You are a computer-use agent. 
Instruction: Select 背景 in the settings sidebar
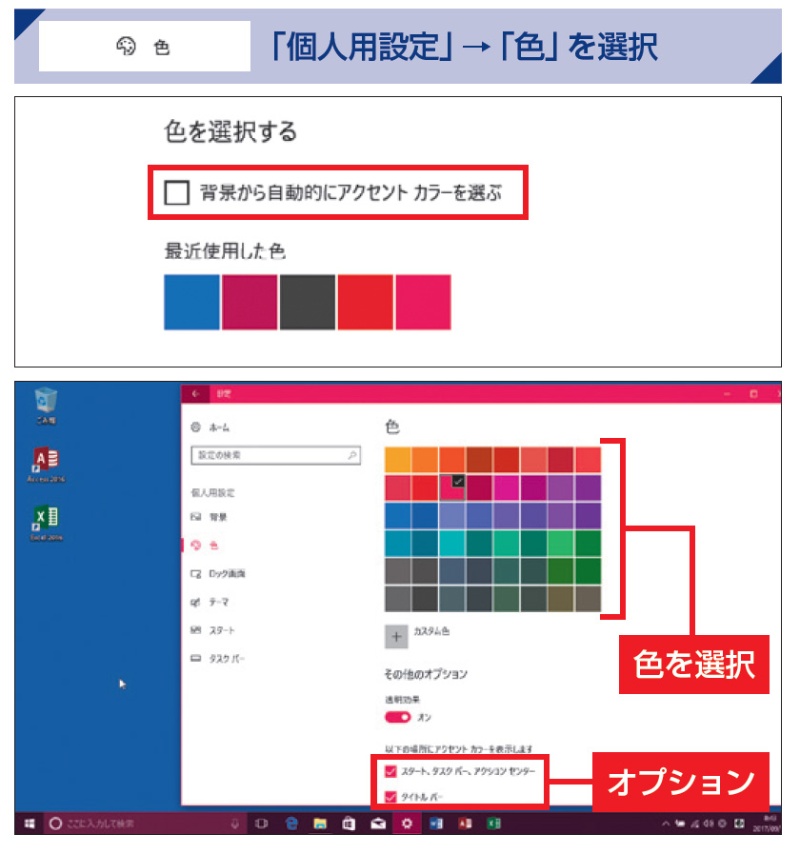[x=217, y=517]
